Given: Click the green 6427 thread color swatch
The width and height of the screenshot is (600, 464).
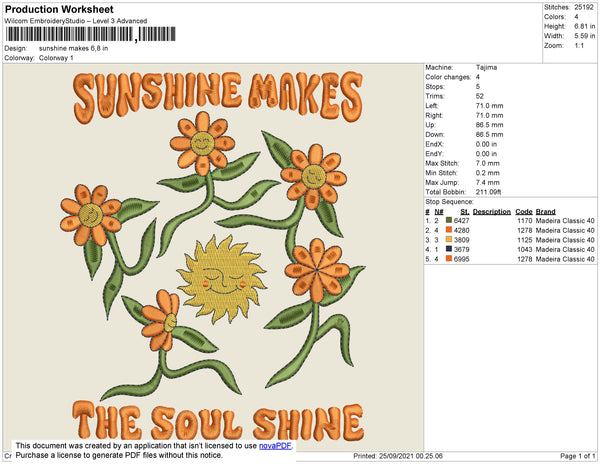Looking at the screenshot, I should click(x=449, y=220).
